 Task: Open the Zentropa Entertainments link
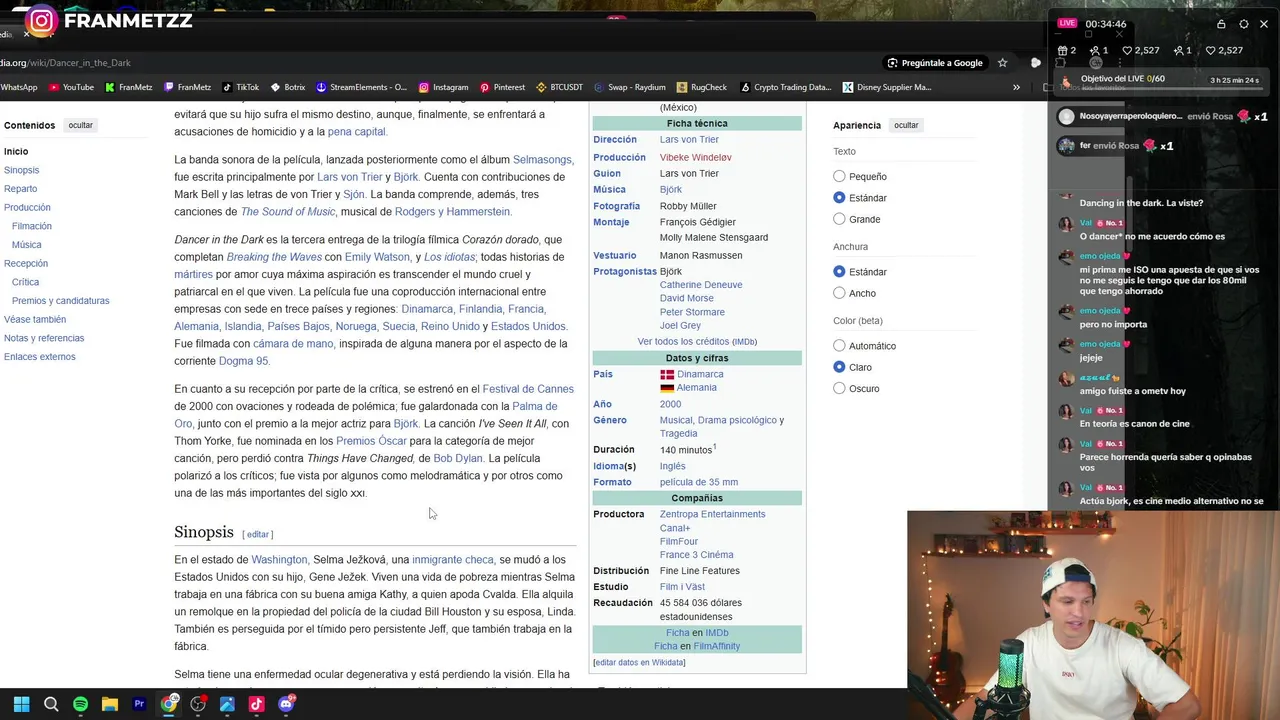click(x=712, y=514)
